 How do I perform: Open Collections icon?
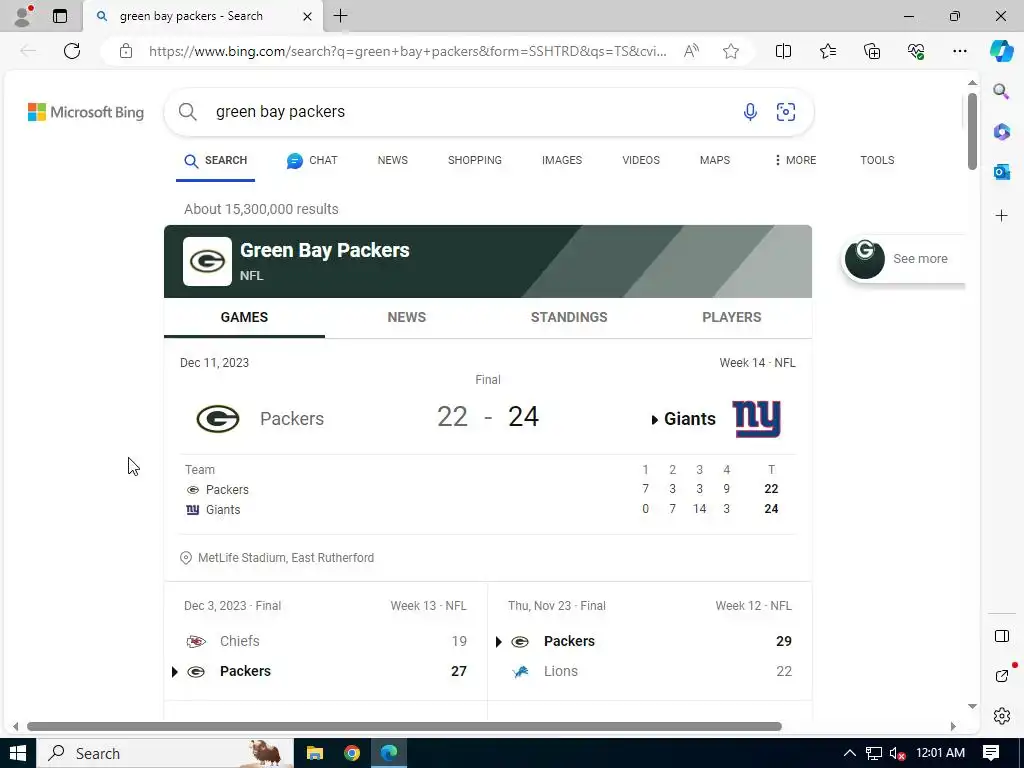[872, 51]
